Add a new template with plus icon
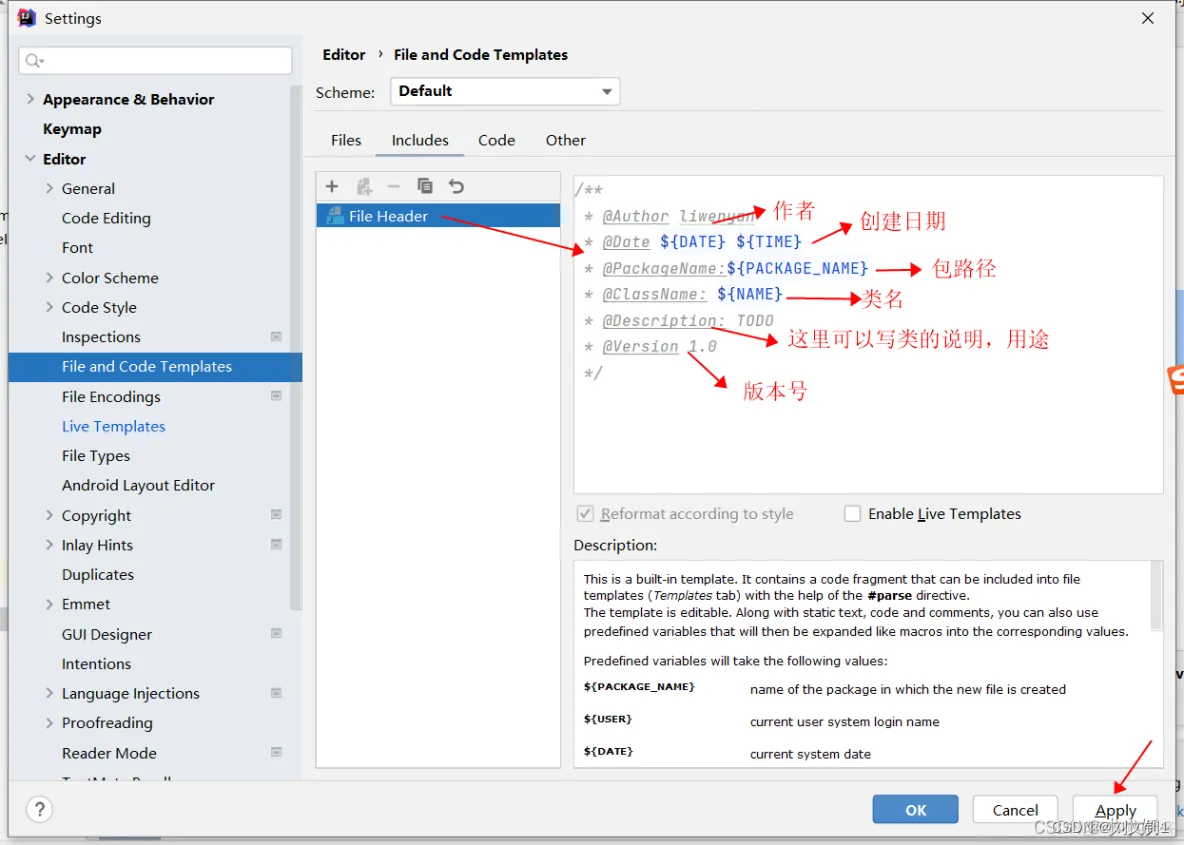1184x845 pixels. point(331,186)
